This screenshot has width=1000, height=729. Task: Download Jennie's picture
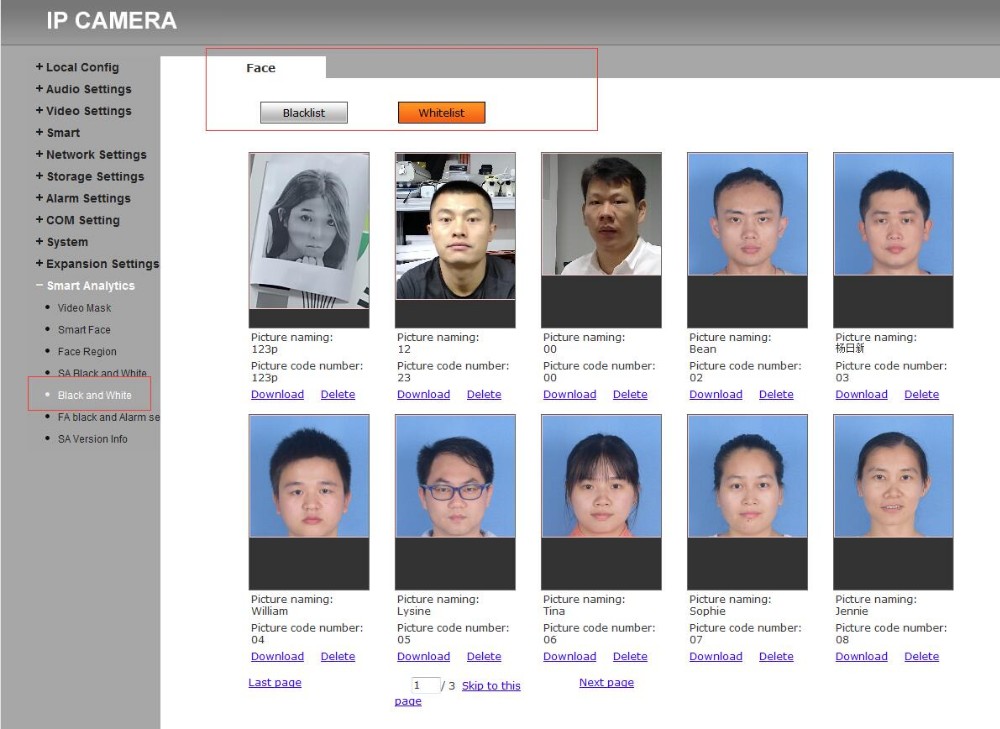pos(861,656)
